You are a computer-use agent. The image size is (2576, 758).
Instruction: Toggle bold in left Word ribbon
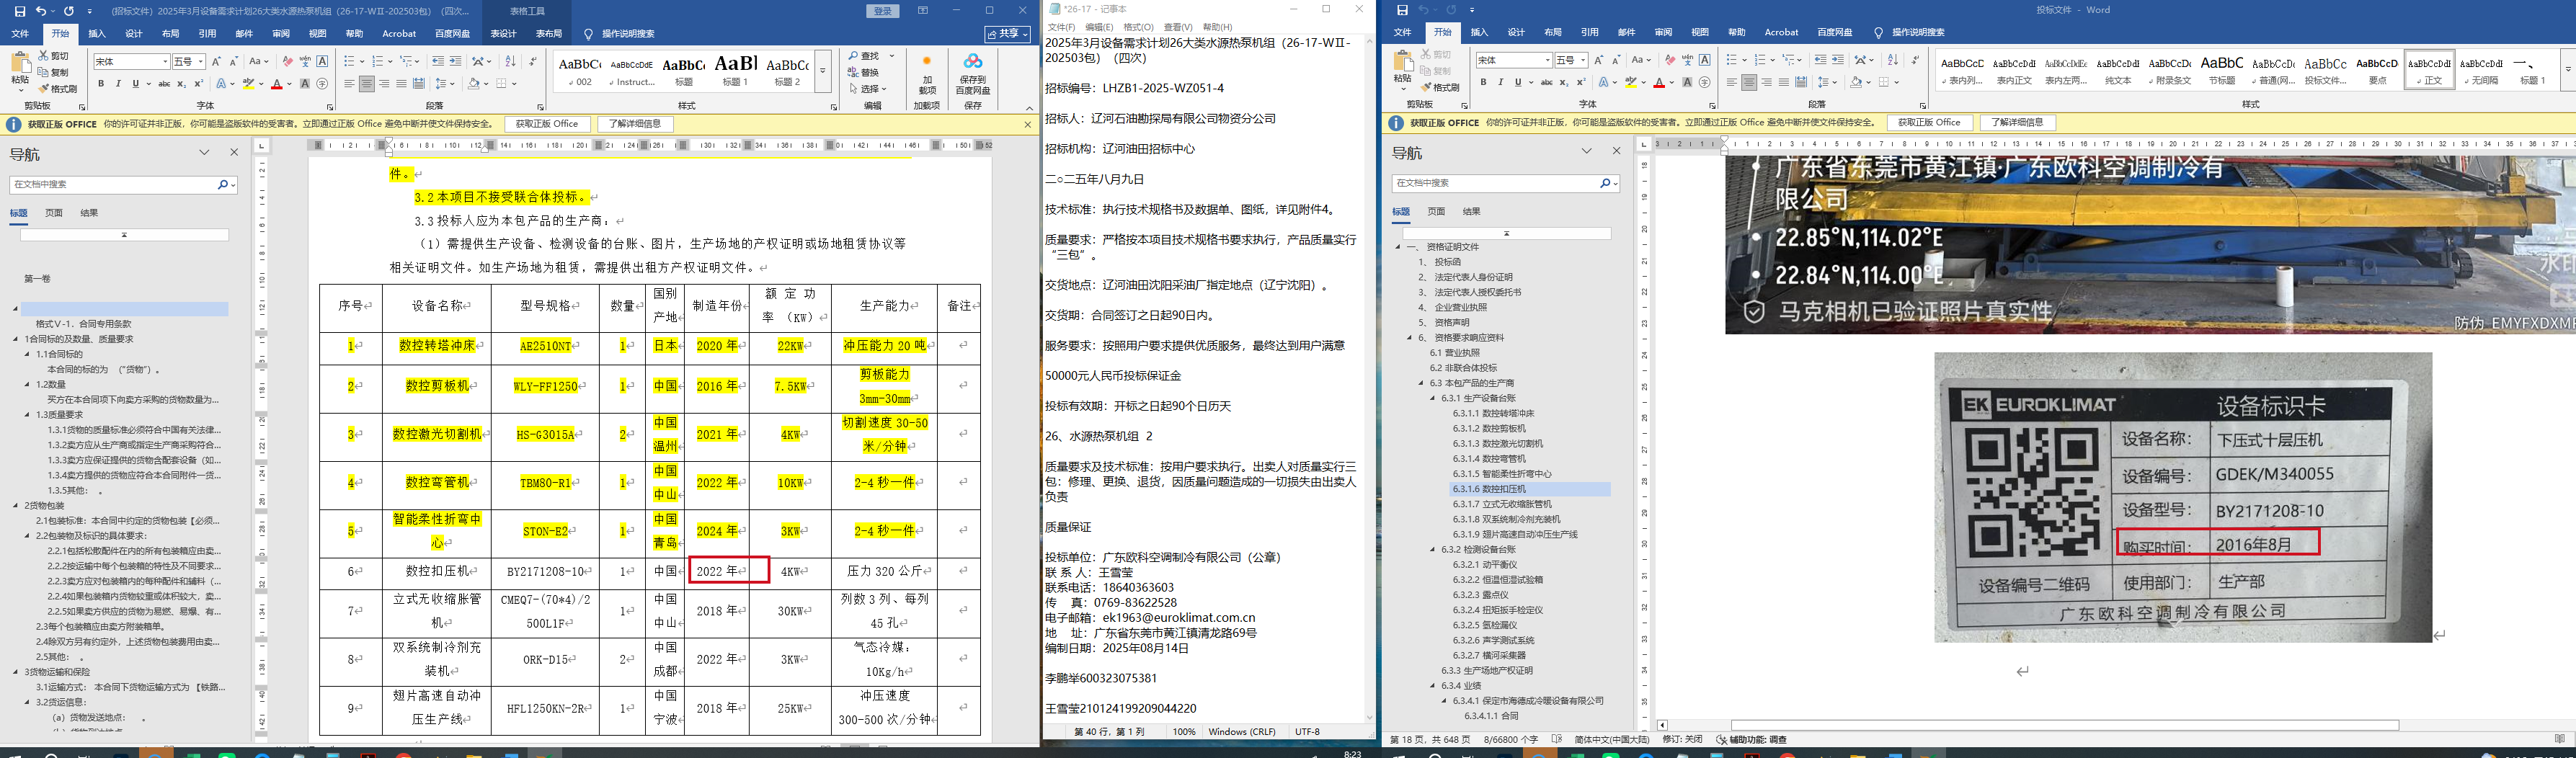[101, 84]
